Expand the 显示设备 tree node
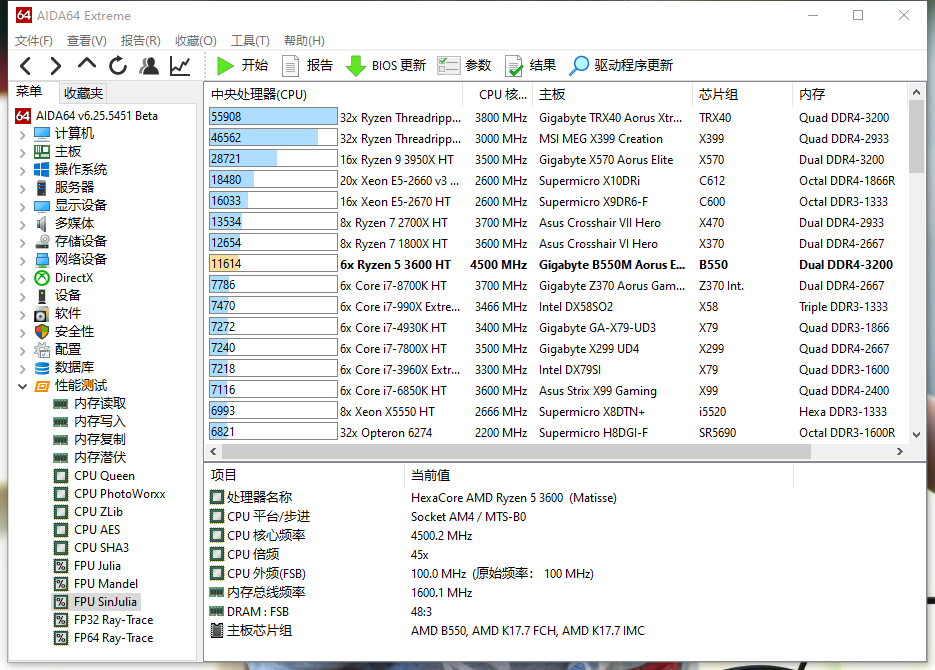 pos(22,206)
